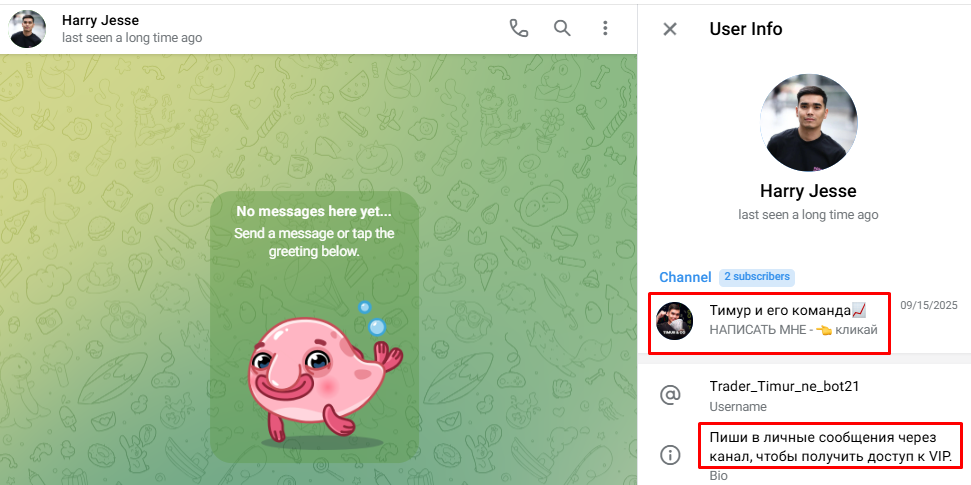Copy the Trader_Timur_ne_bot21 username
971x485 pixels.
pos(784,386)
